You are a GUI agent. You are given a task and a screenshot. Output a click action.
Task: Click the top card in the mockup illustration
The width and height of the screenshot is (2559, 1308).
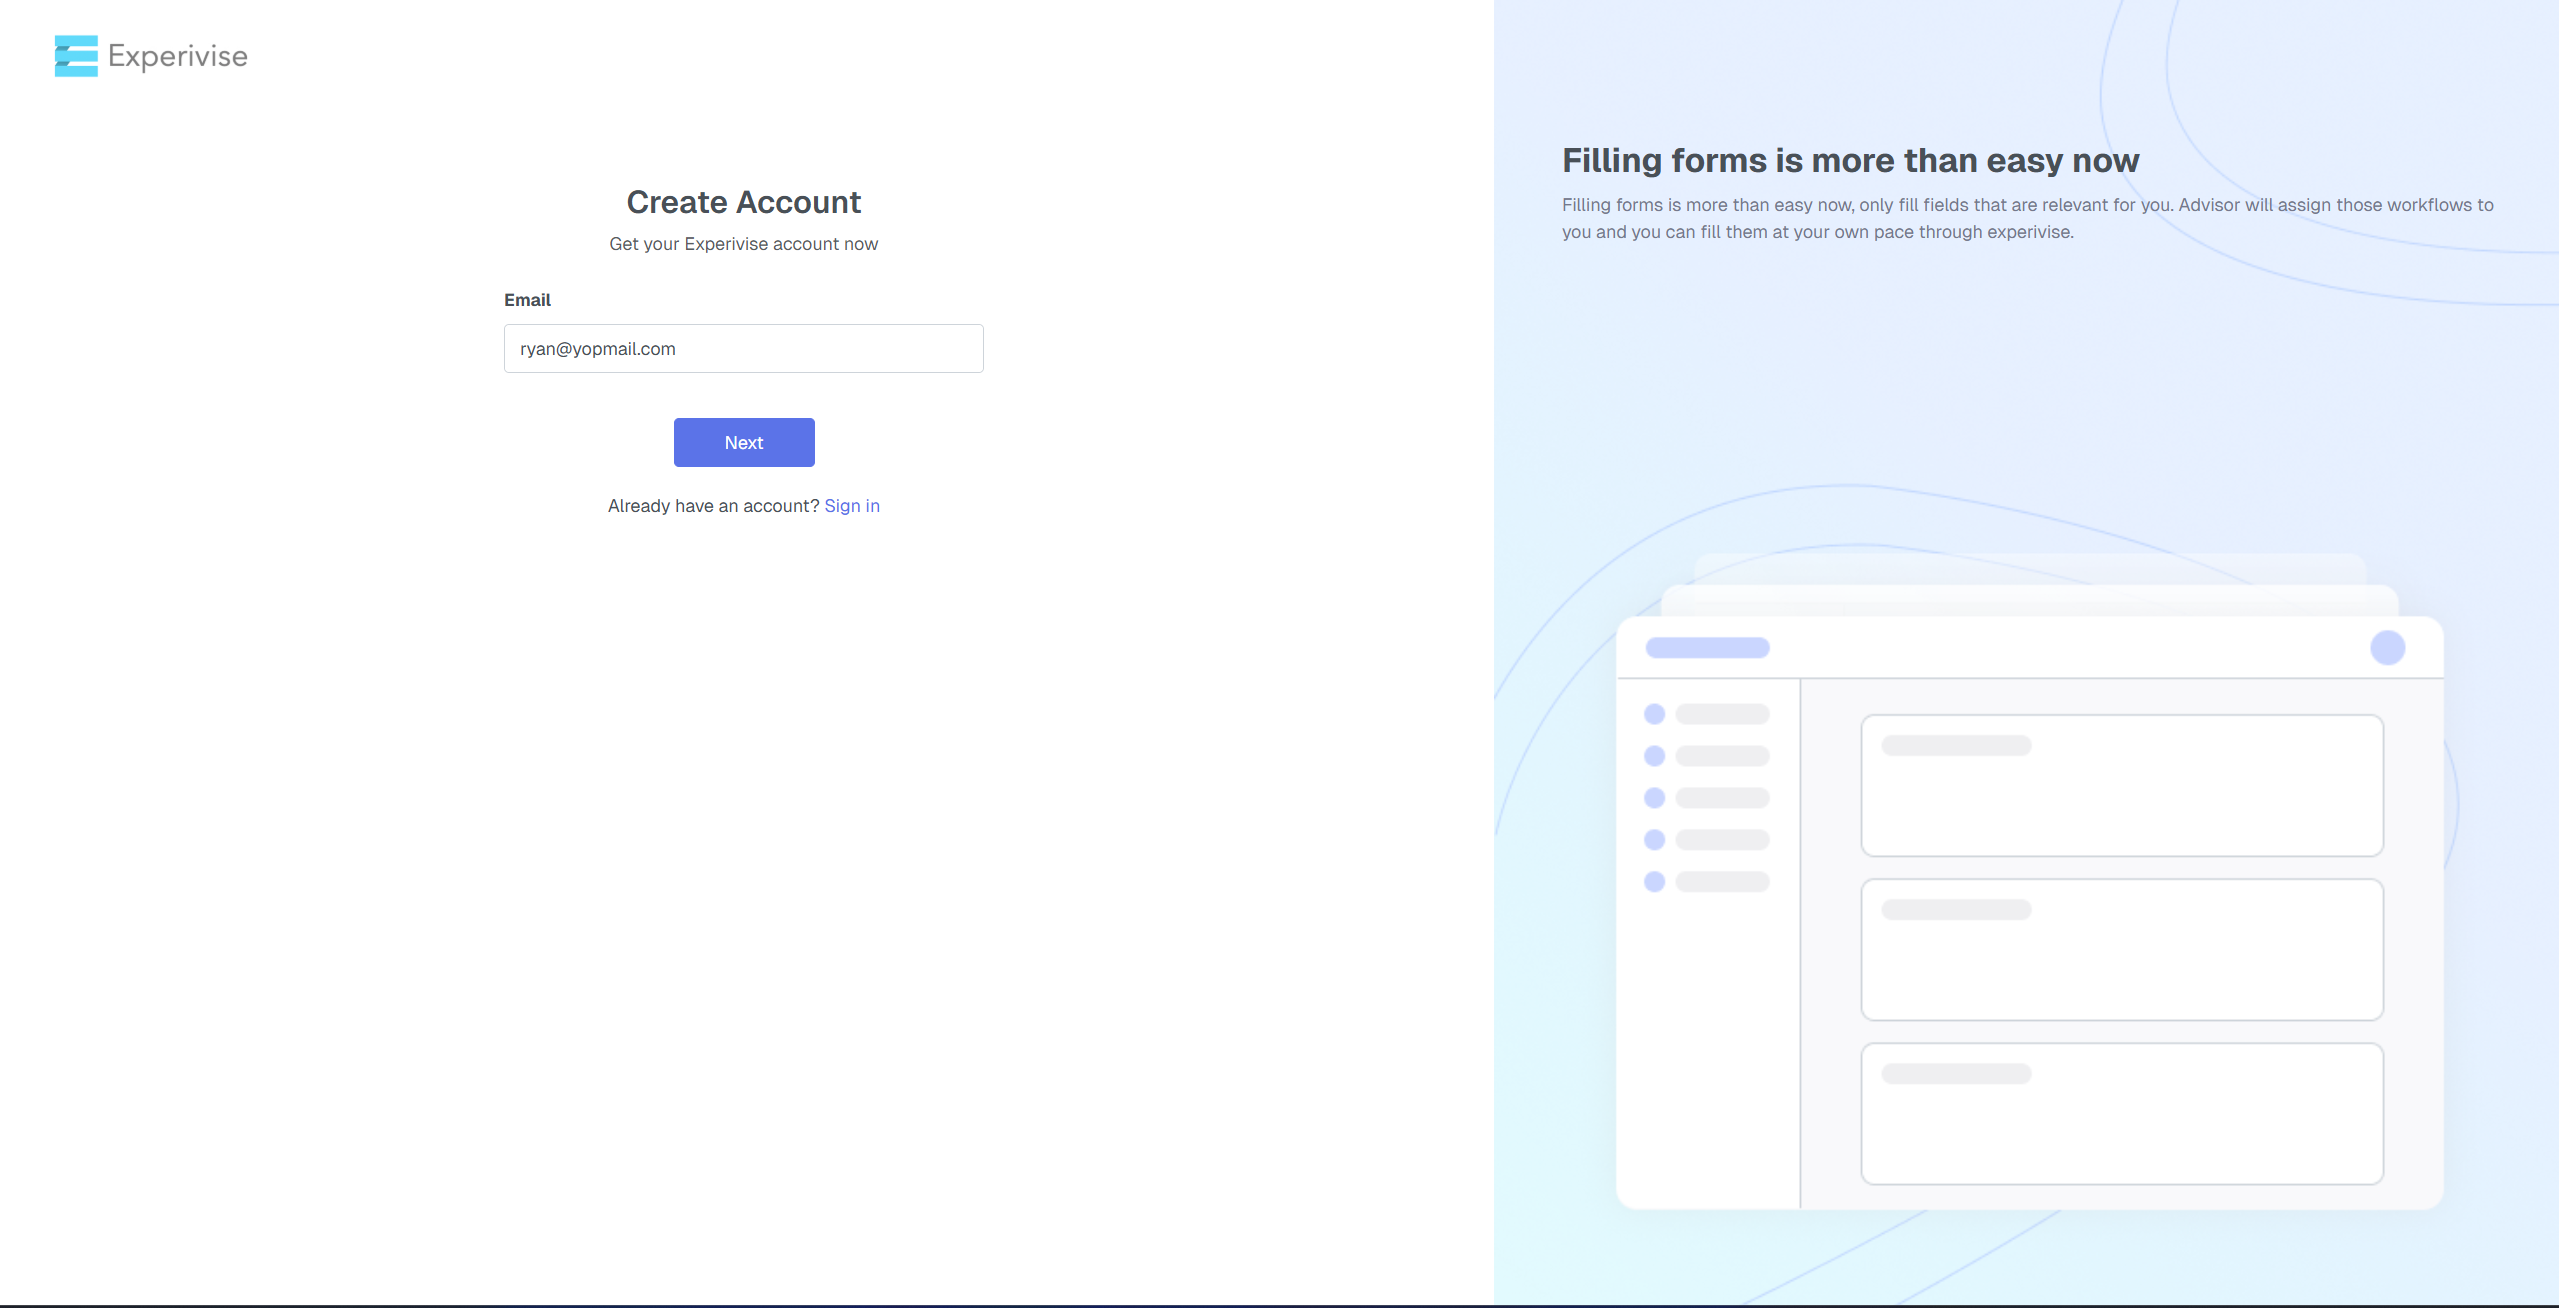pos(2121,786)
